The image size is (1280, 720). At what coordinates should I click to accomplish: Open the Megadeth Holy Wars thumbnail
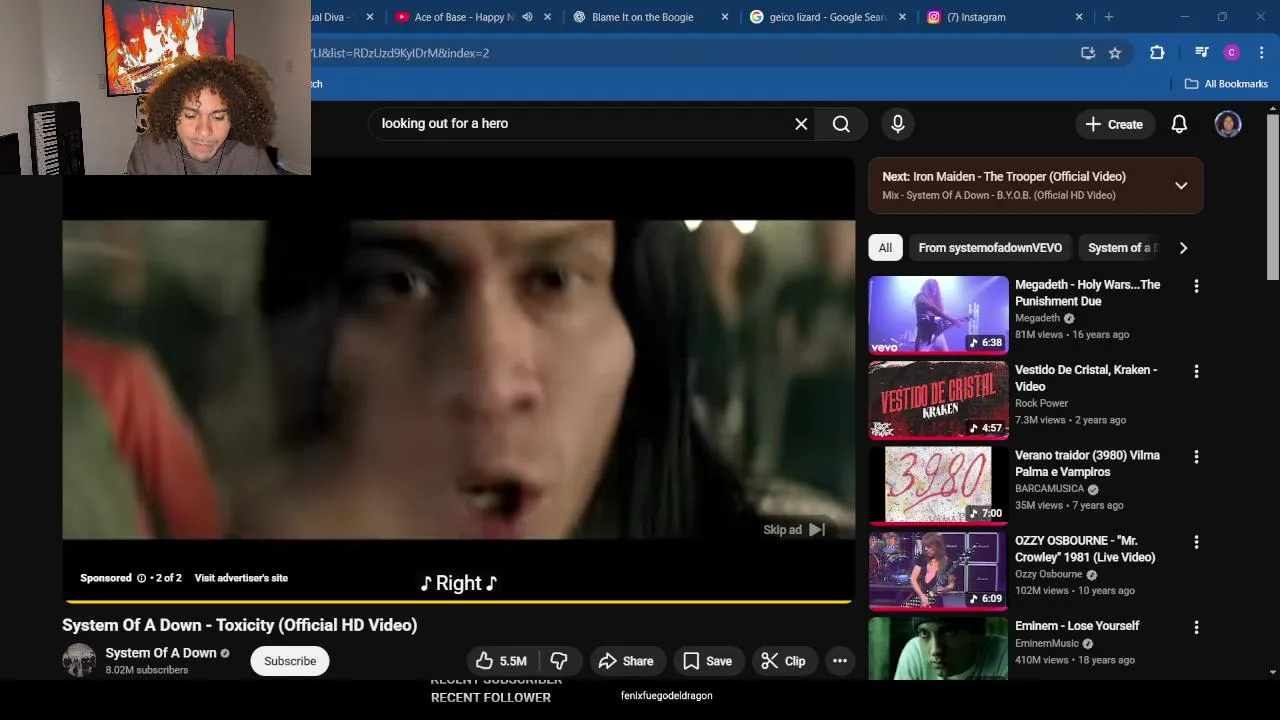tap(938, 315)
